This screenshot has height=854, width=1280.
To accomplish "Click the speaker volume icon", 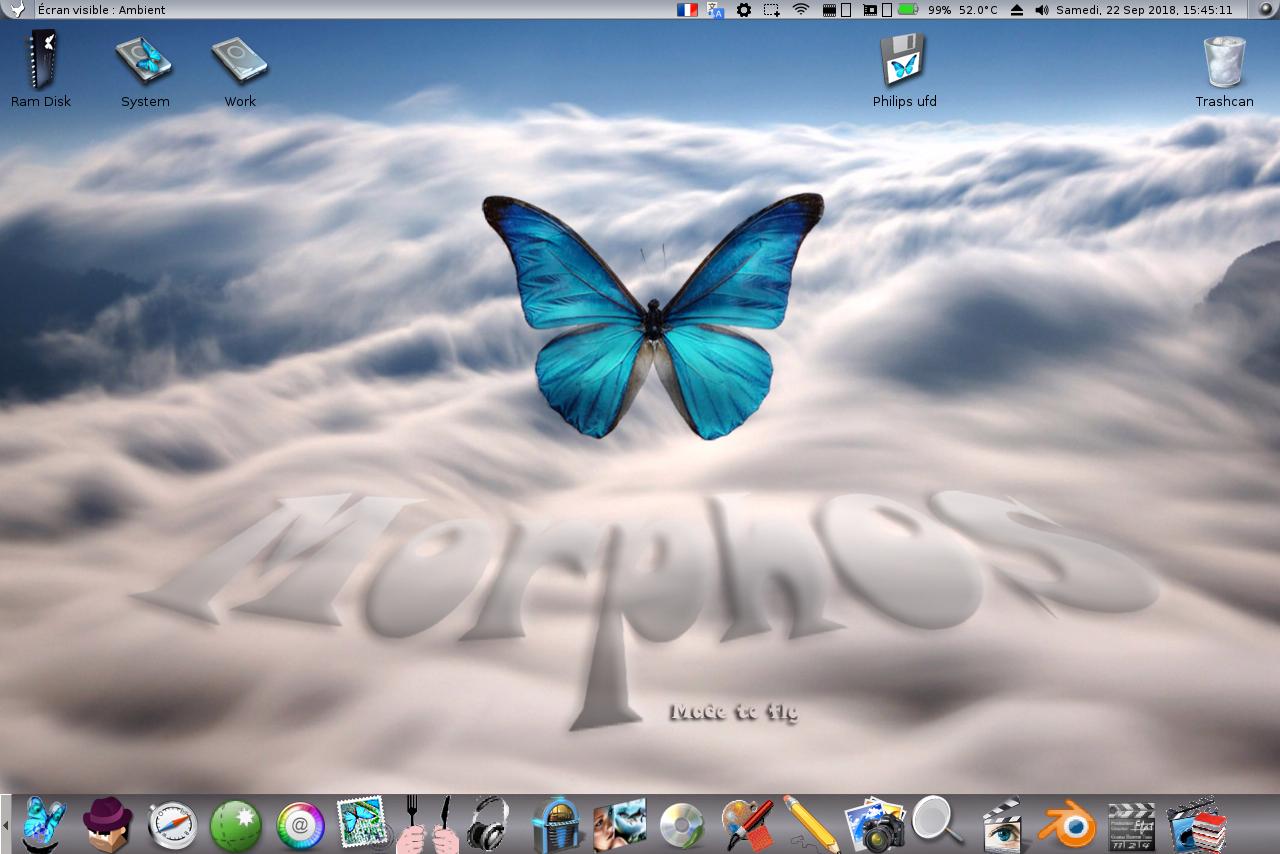I will (1042, 10).
